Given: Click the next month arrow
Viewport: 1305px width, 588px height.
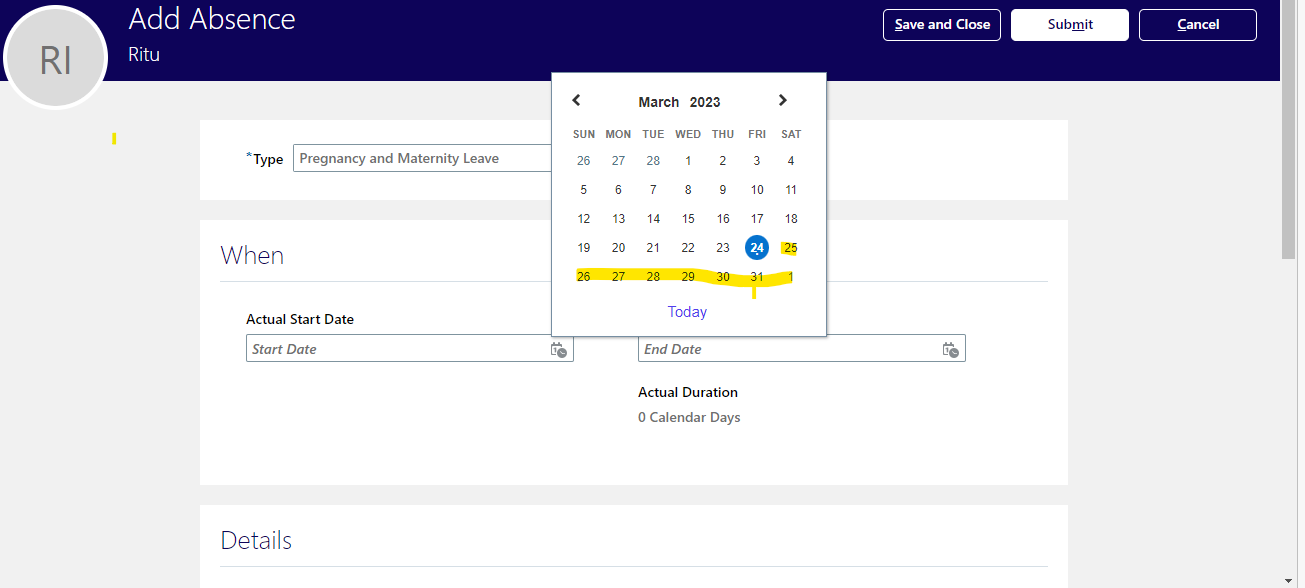Looking at the screenshot, I should pos(783,100).
